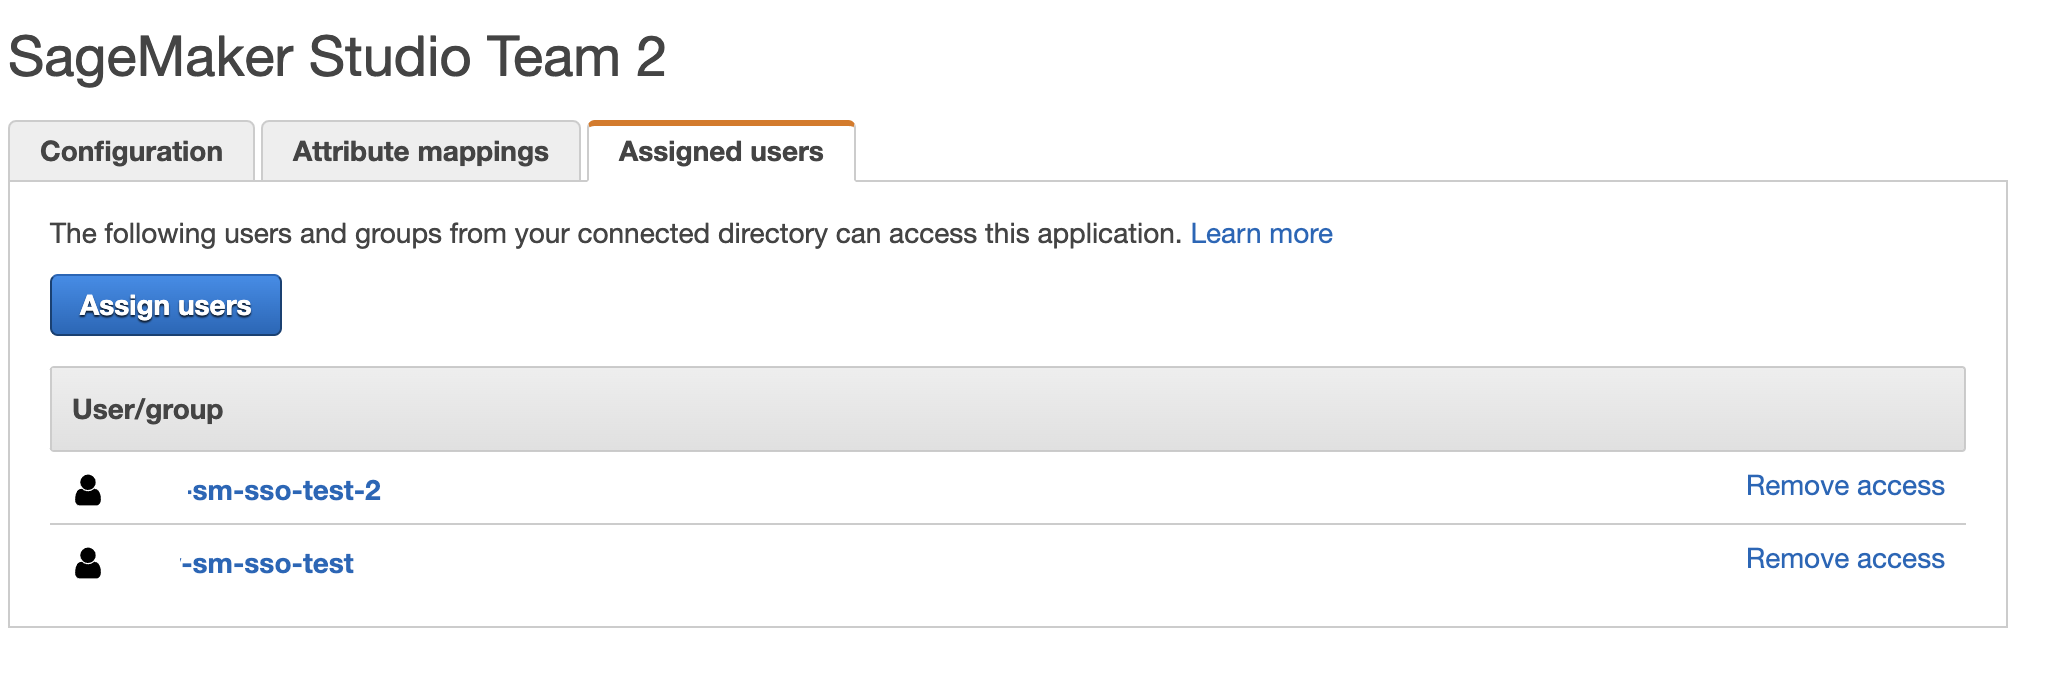Select the Assigned users tab
2052x684 pixels.
(721, 152)
